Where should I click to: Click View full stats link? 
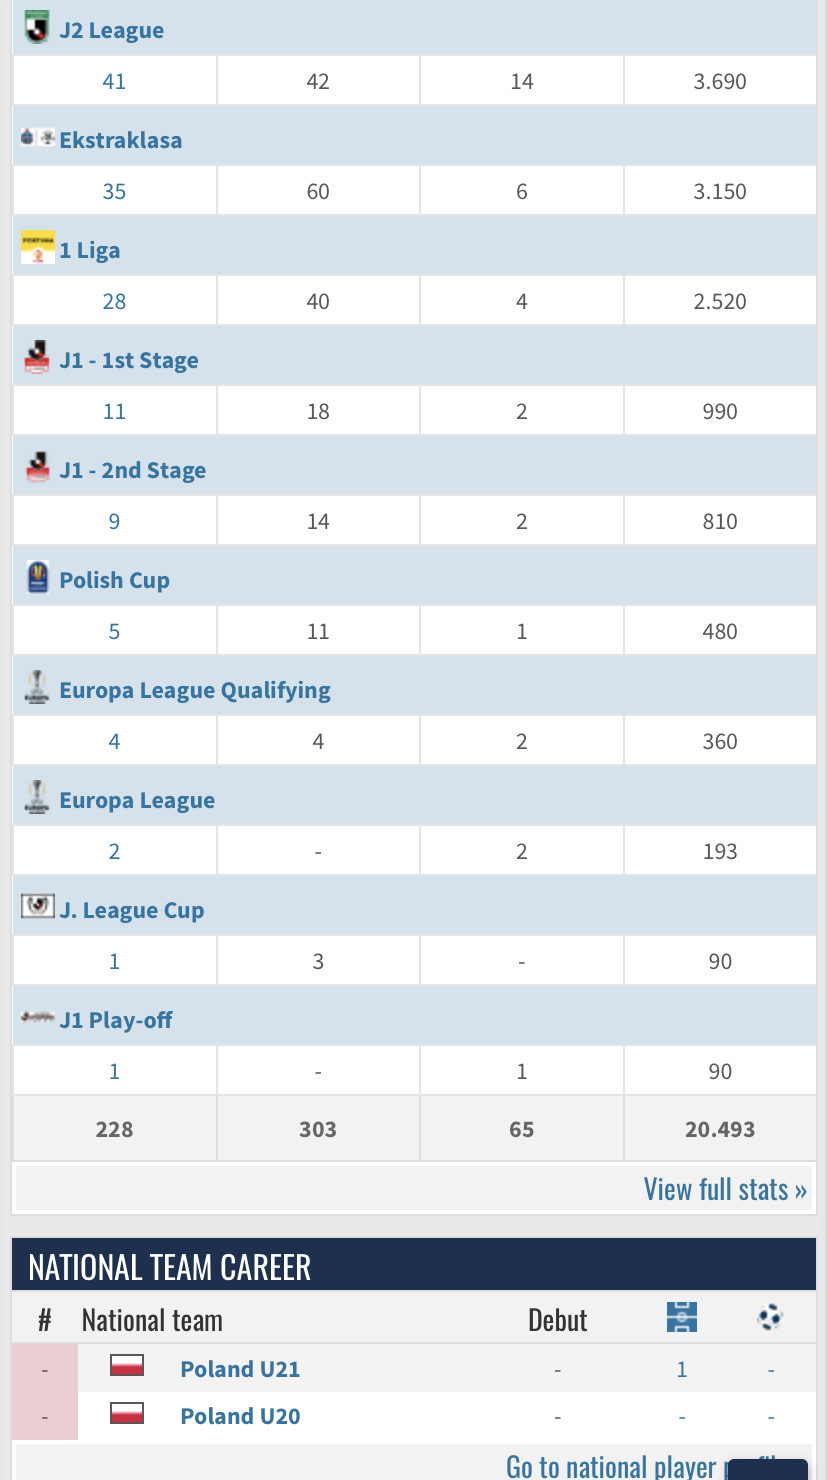(x=725, y=1189)
